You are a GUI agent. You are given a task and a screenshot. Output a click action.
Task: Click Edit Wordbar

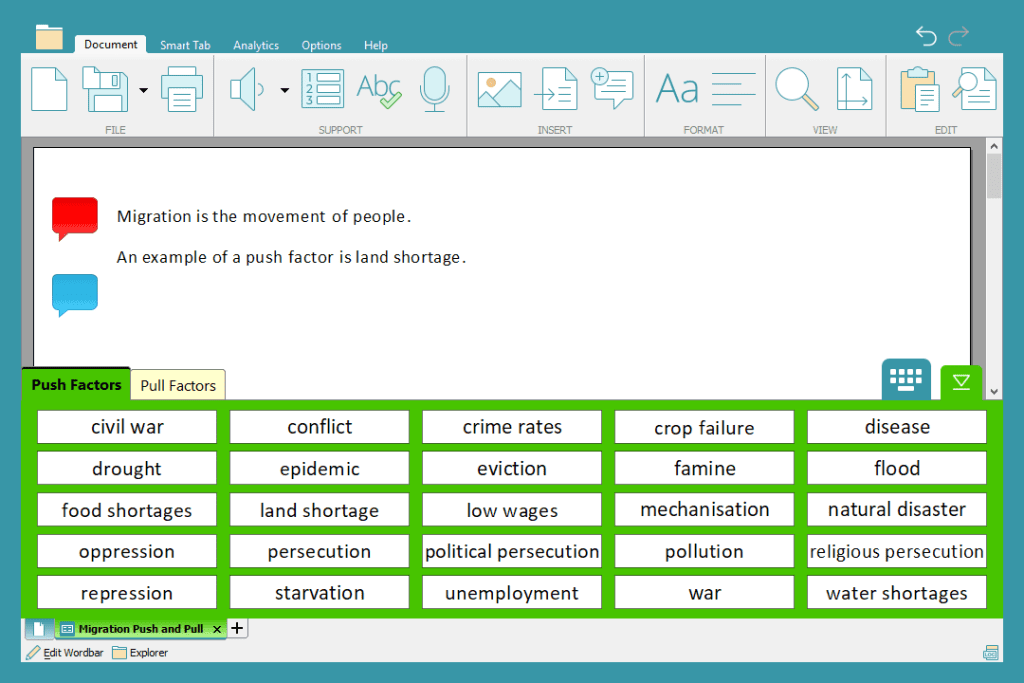pyautogui.click(x=65, y=652)
